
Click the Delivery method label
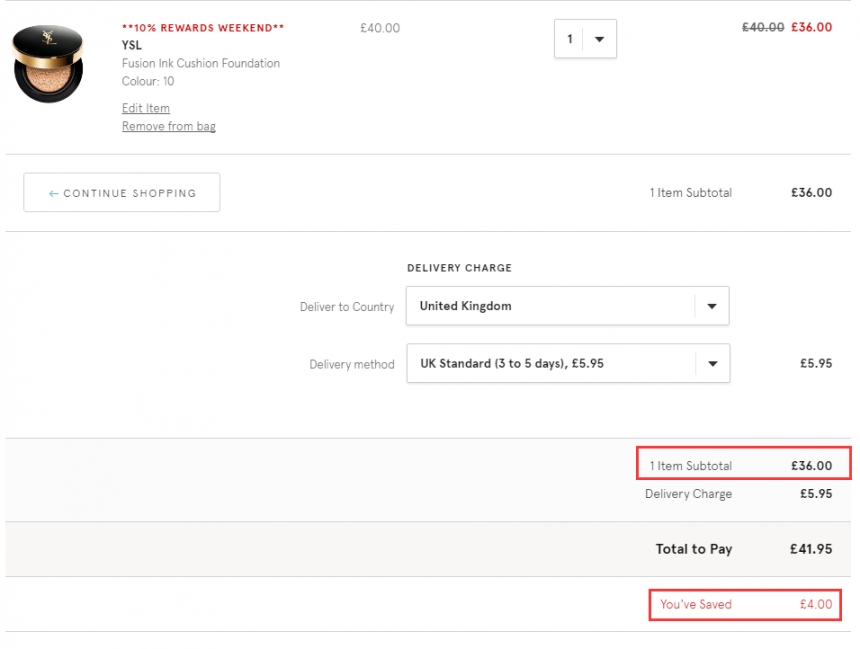(x=352, y=364)
